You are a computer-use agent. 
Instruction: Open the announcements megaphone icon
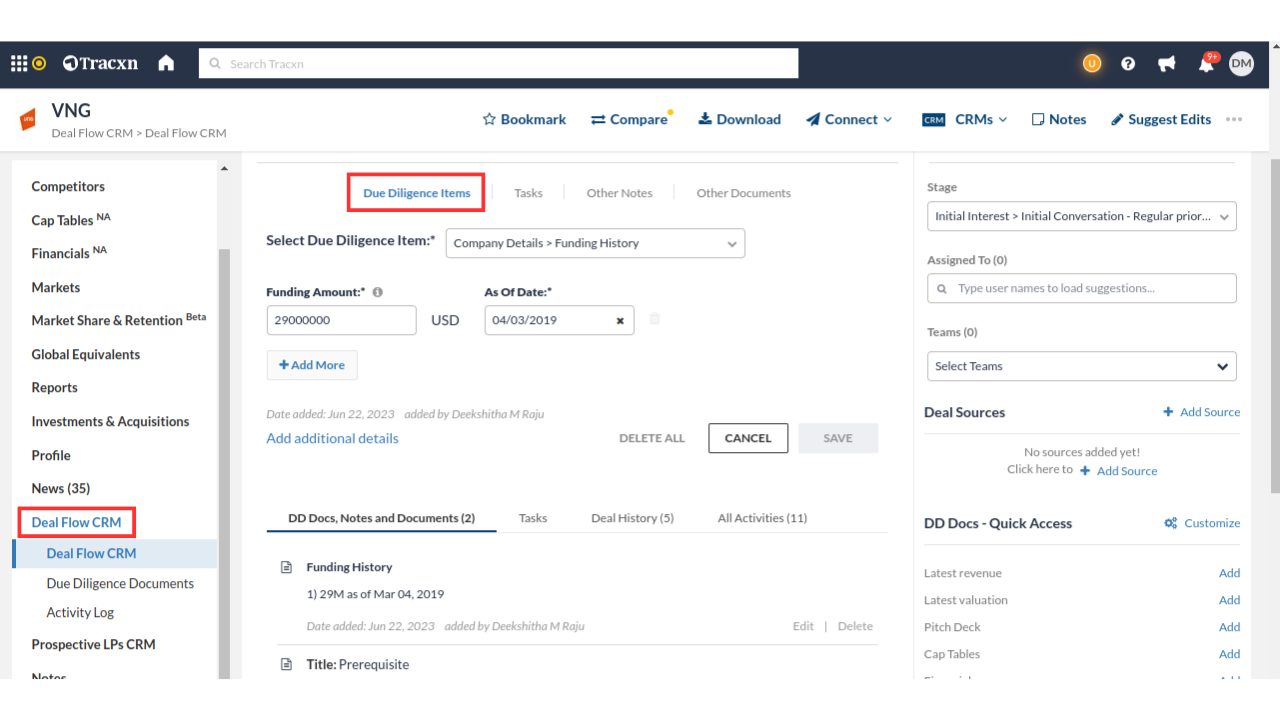coord(1166,63)
